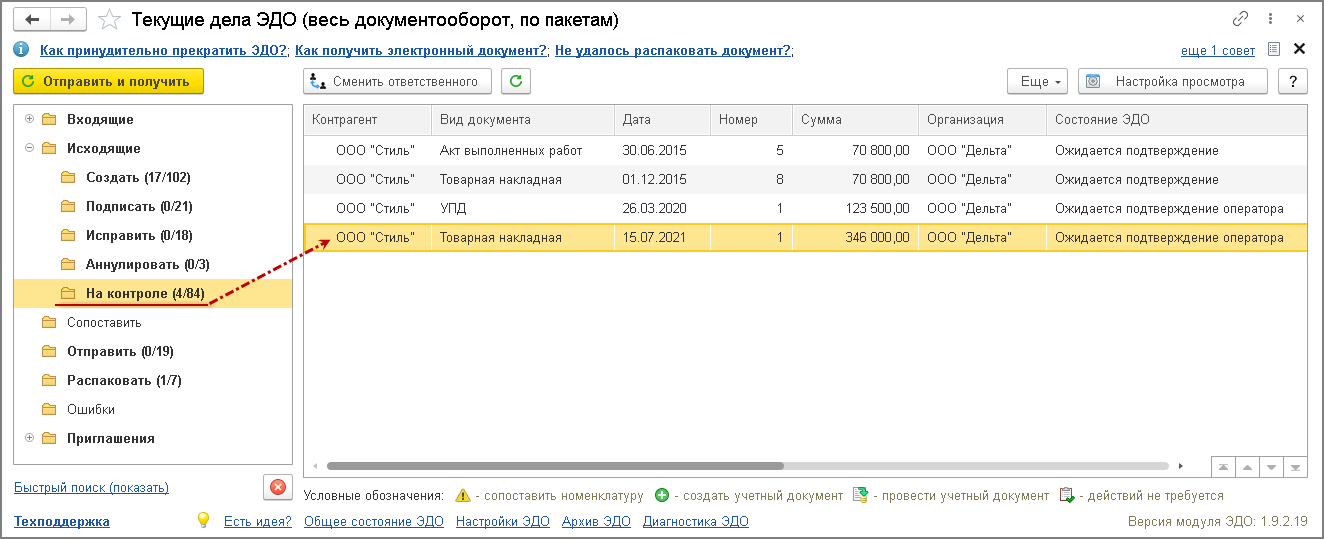The height and width of the screenshot is (539, 1324).
Task: Collapse the 'Исходящие' tree node
Action: [x=29, y=148]
